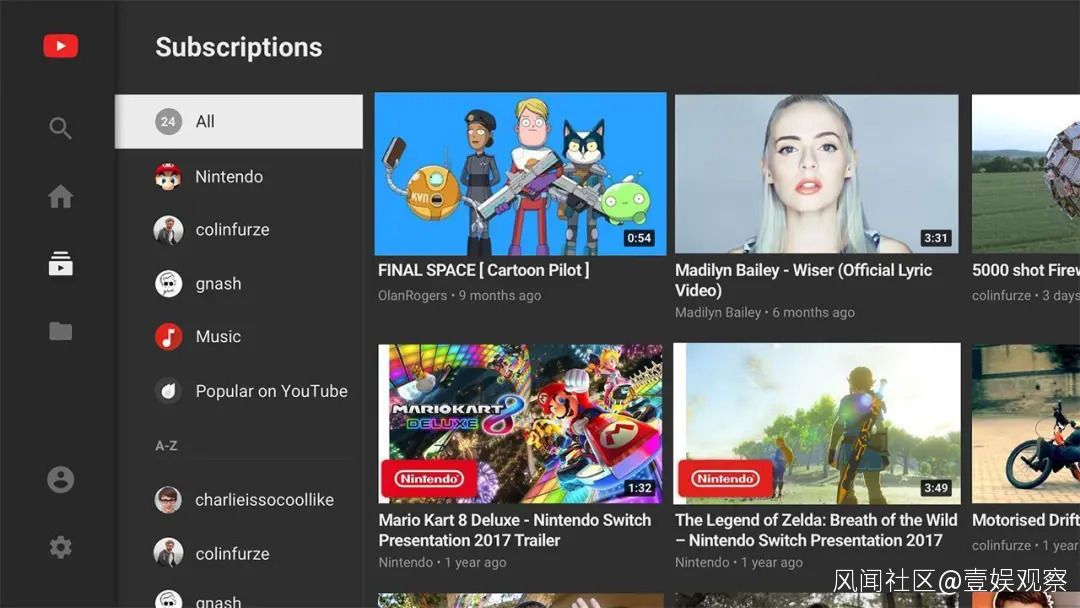This screenshot has height=608, width=1080.
Task: Click Mario Kart 8 Deluxe trailer title
Action: (515, 530)
